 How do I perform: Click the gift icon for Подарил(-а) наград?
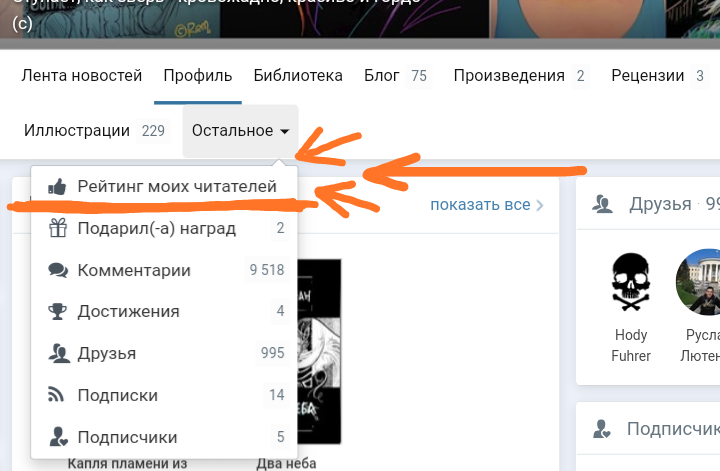coord(58,229)
